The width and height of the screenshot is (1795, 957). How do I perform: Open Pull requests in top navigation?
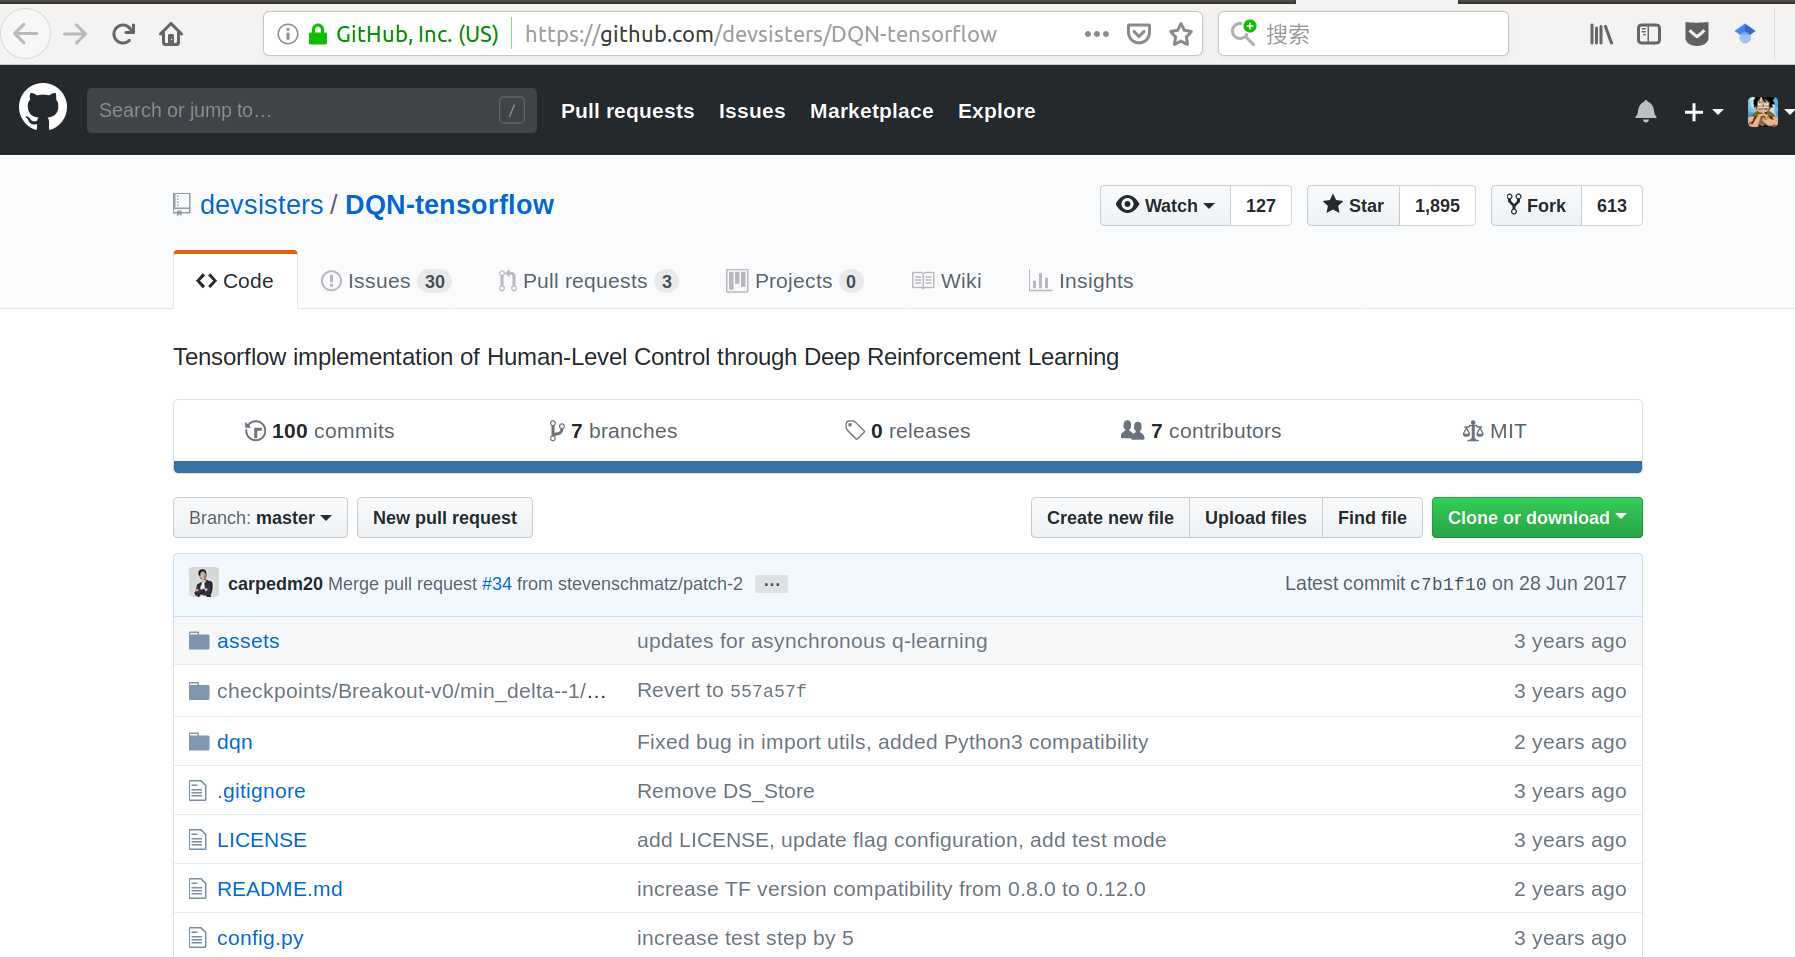point(628,111)
